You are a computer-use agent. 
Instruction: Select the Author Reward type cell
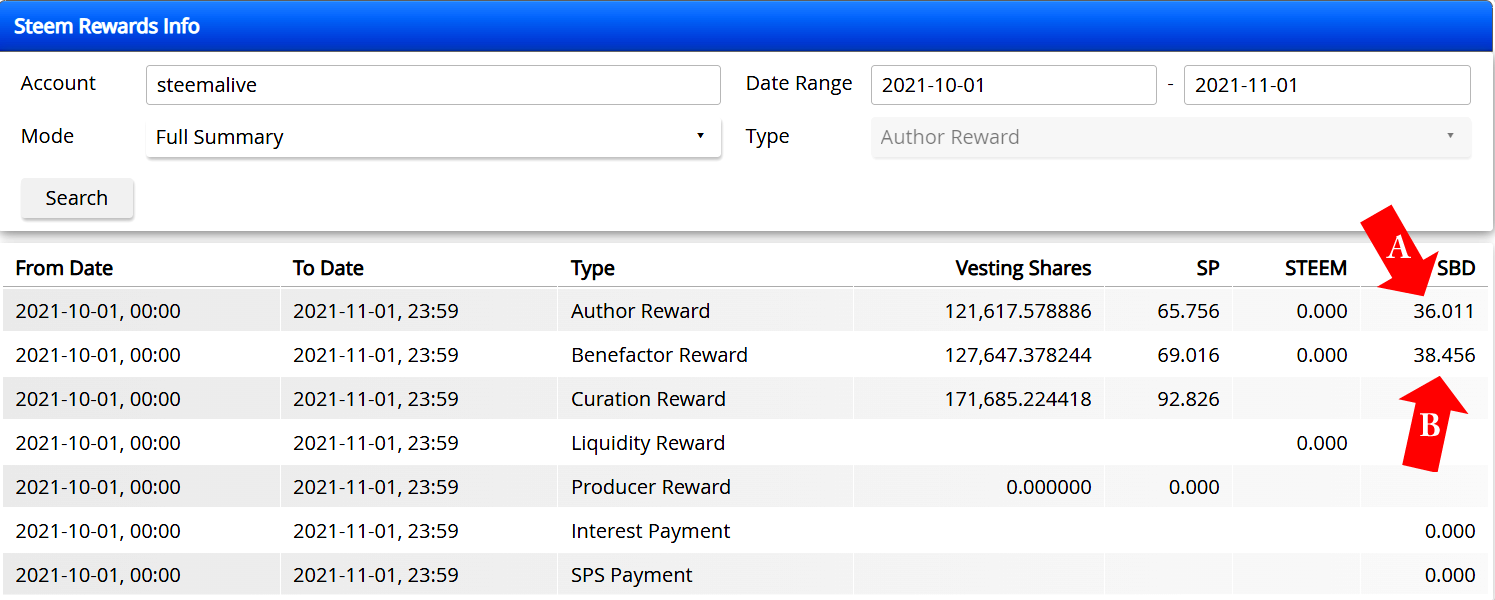point(705,311)
